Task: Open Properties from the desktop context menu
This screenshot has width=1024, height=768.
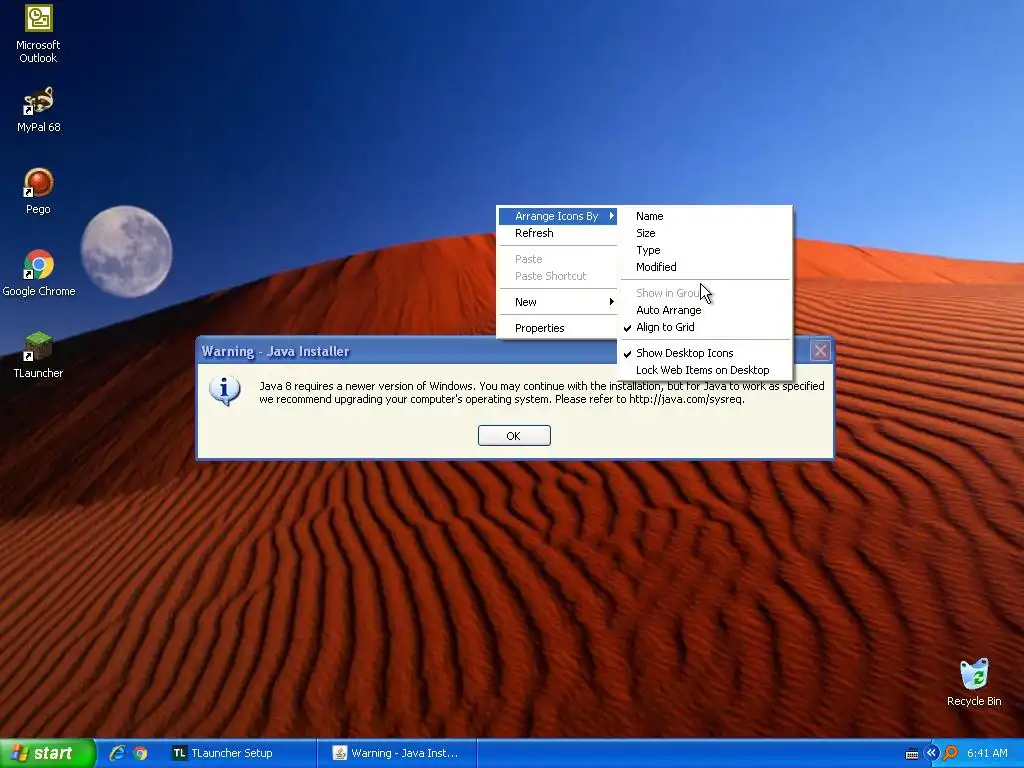Action: pyautogui.click(x=557, y=328)
